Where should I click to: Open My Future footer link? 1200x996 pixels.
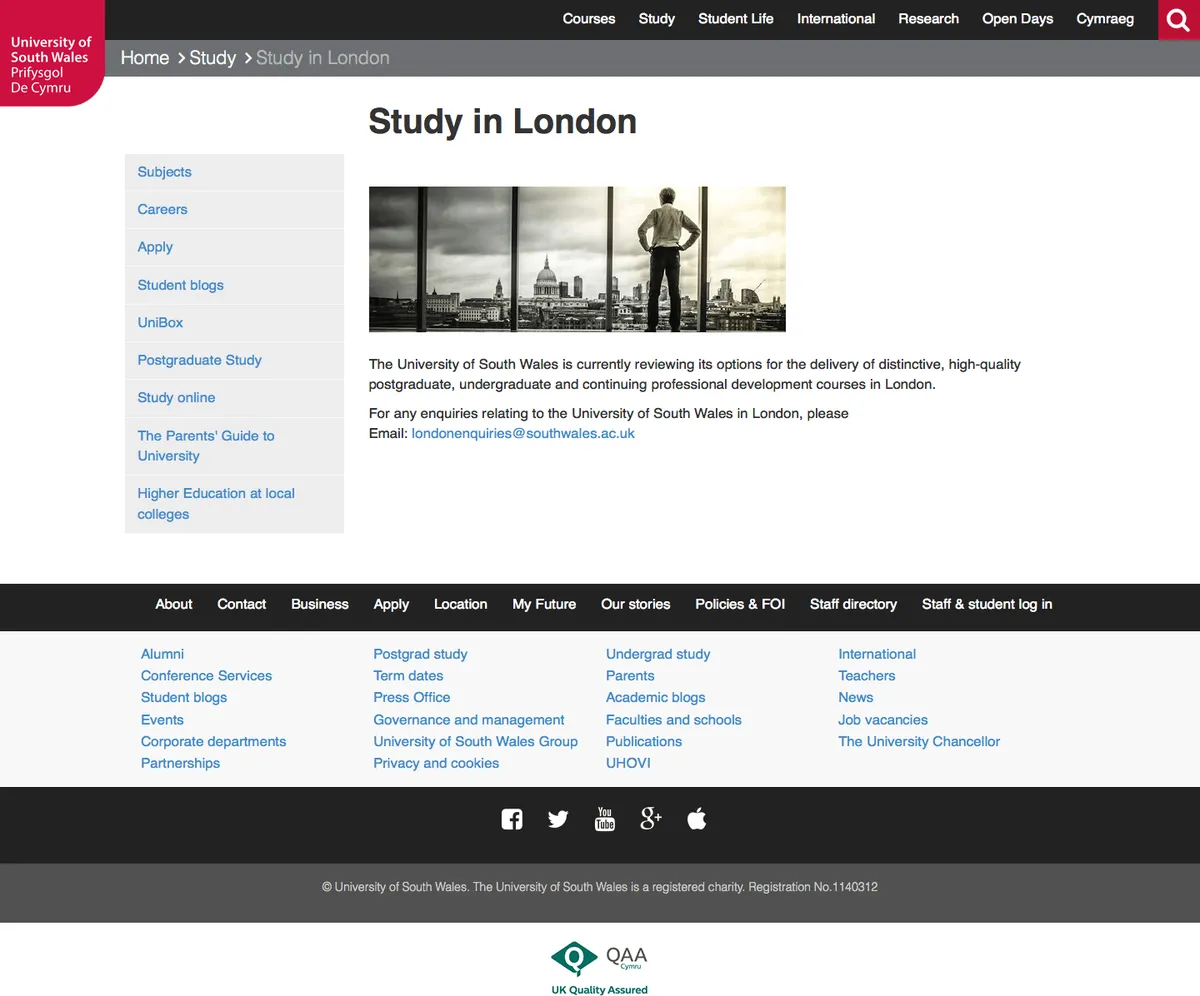[x=544, y=604]
